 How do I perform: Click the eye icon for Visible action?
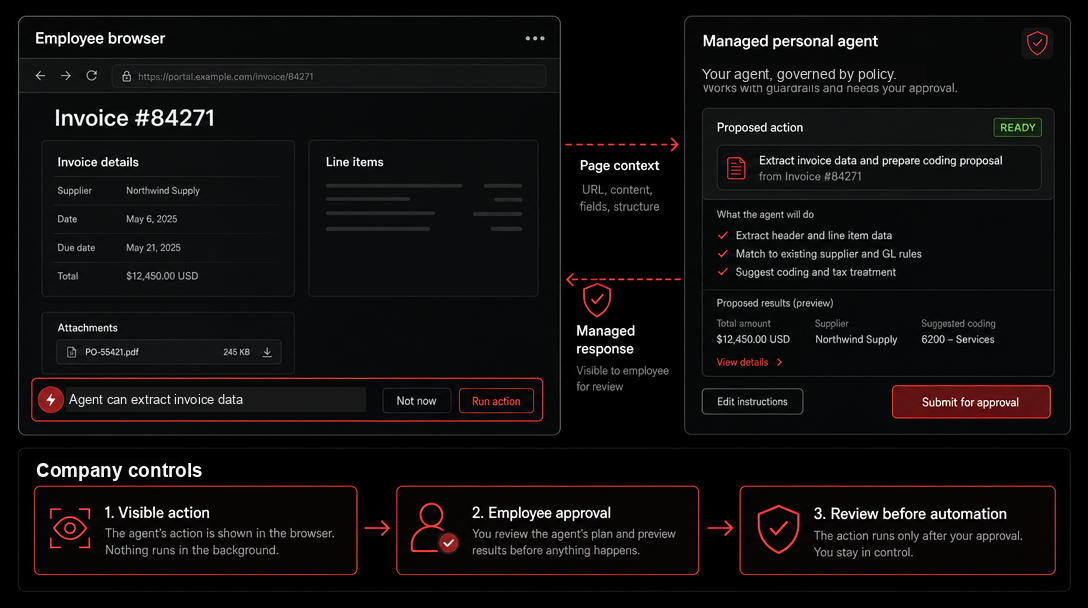pyautogui.click(x=70, y=528)
